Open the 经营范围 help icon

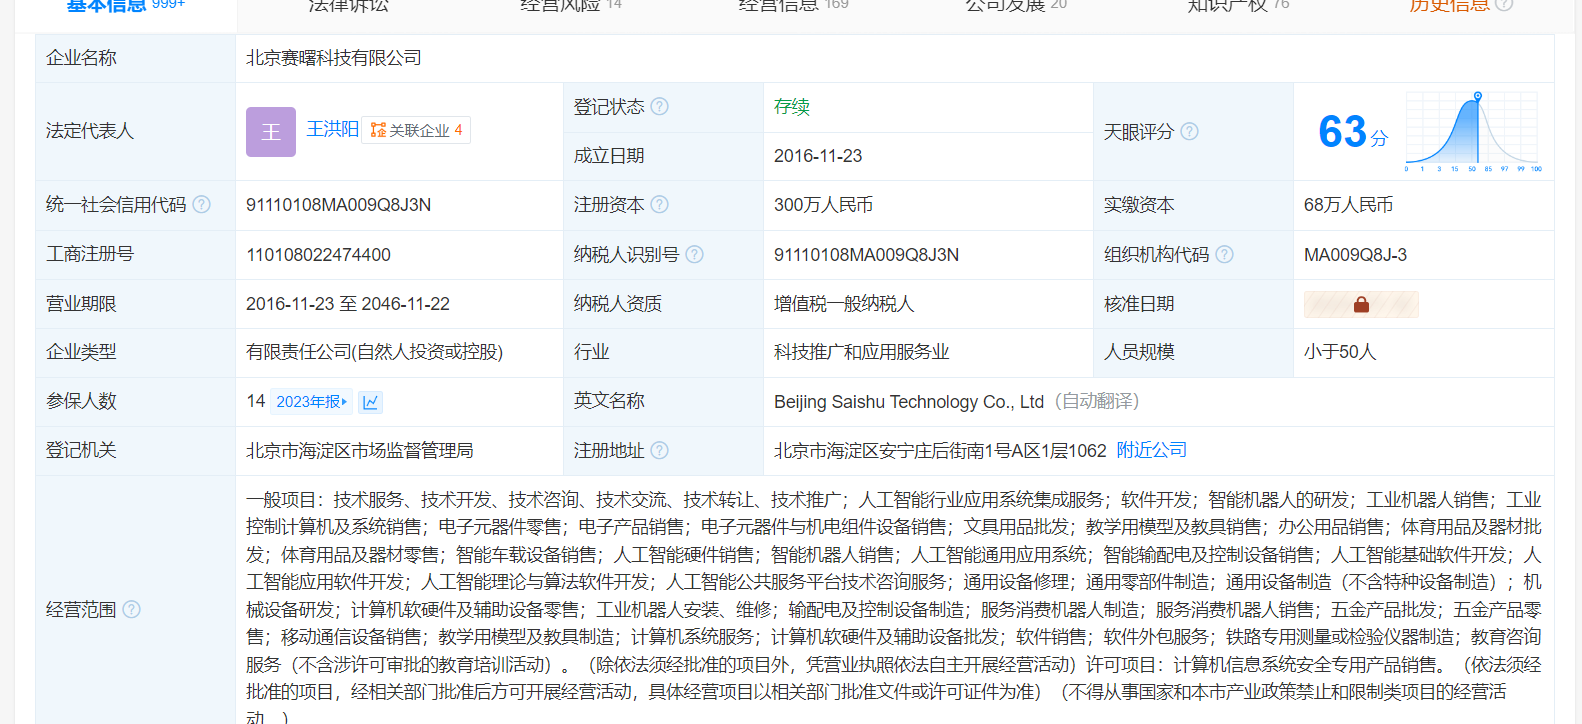131,609
